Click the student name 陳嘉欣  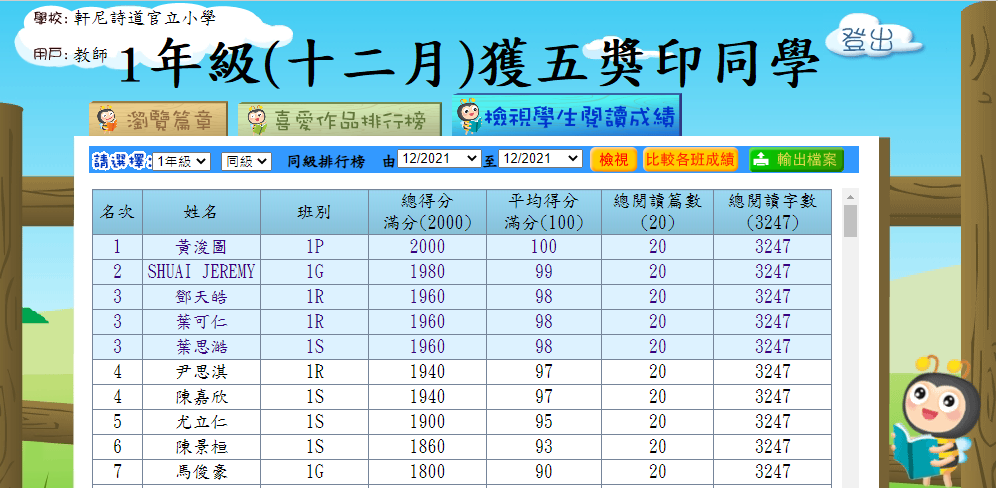point(201,397)
